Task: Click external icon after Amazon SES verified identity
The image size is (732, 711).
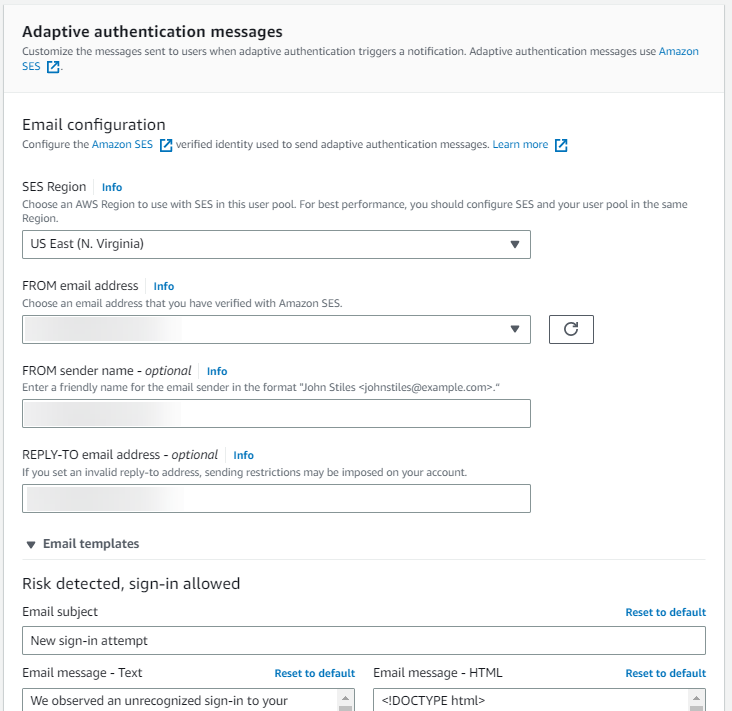Action: pos(166,145)
